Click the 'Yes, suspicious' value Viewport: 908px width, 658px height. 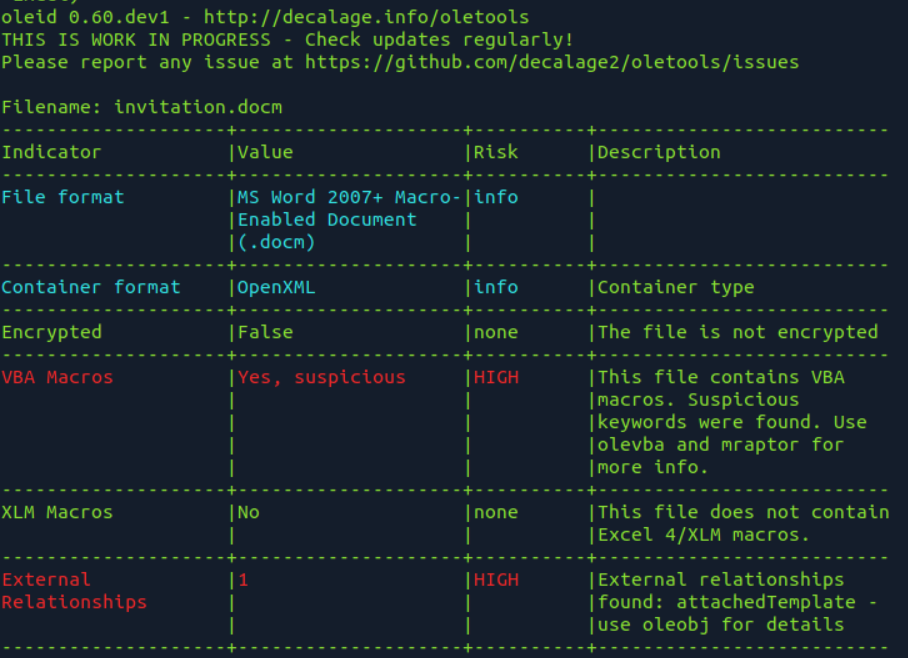click(x=321, y=378)
